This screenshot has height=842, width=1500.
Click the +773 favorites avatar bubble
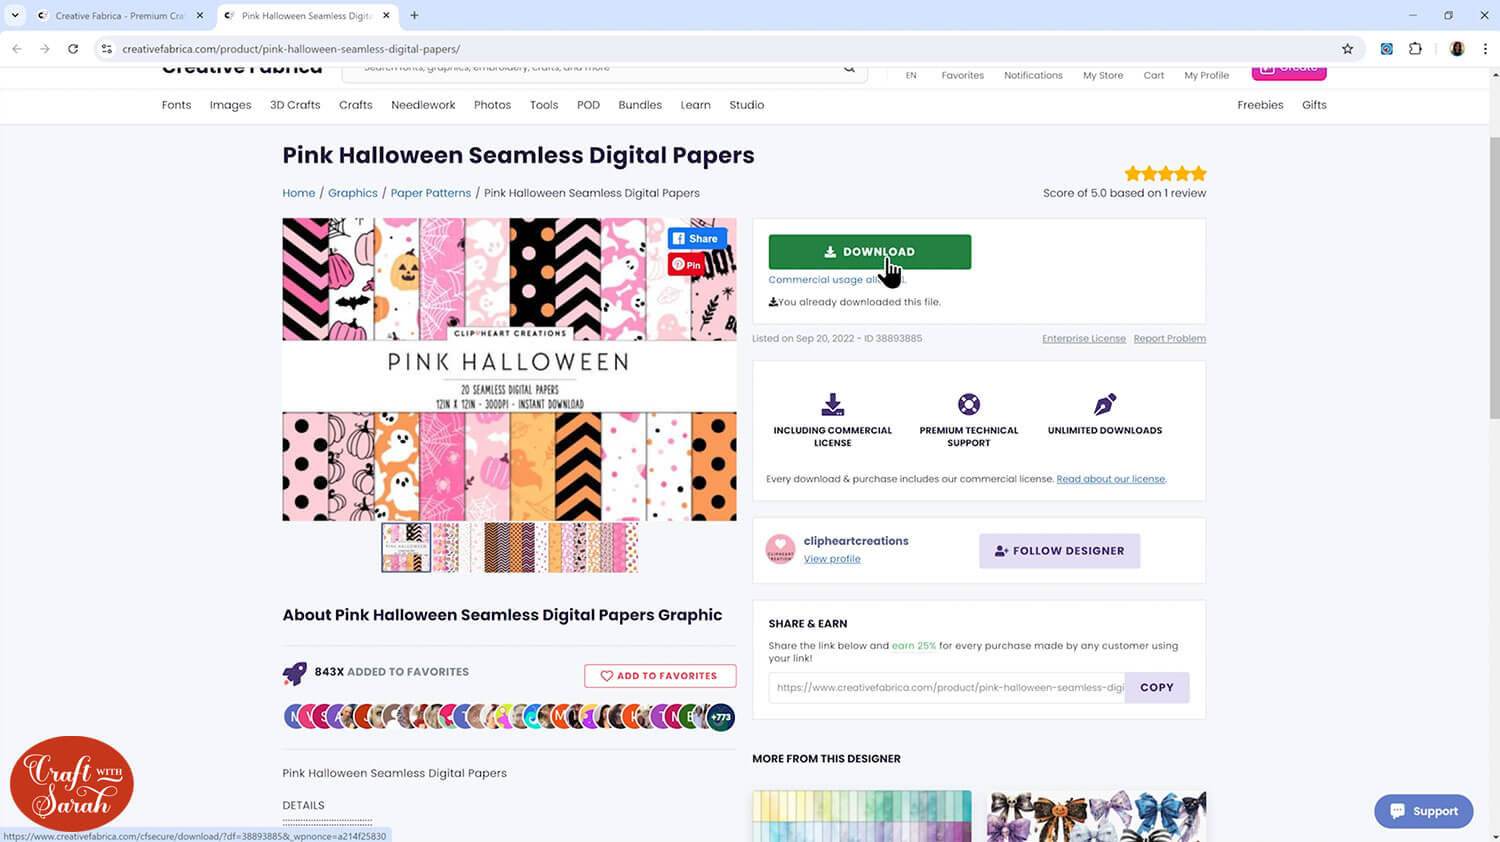pyautogui.click(x=721, y=717)
